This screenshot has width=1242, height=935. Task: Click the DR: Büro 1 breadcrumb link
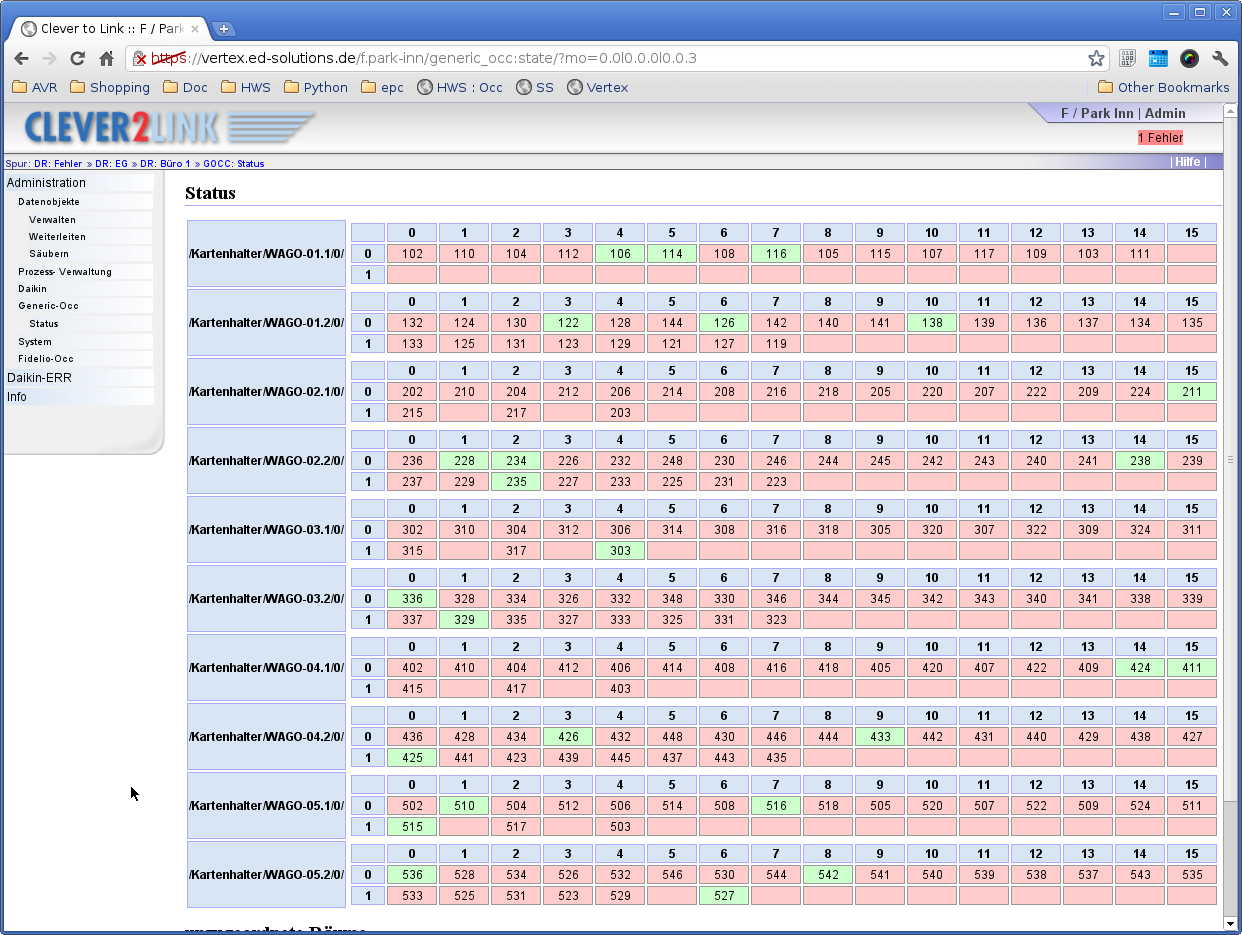tap(165, 163)
